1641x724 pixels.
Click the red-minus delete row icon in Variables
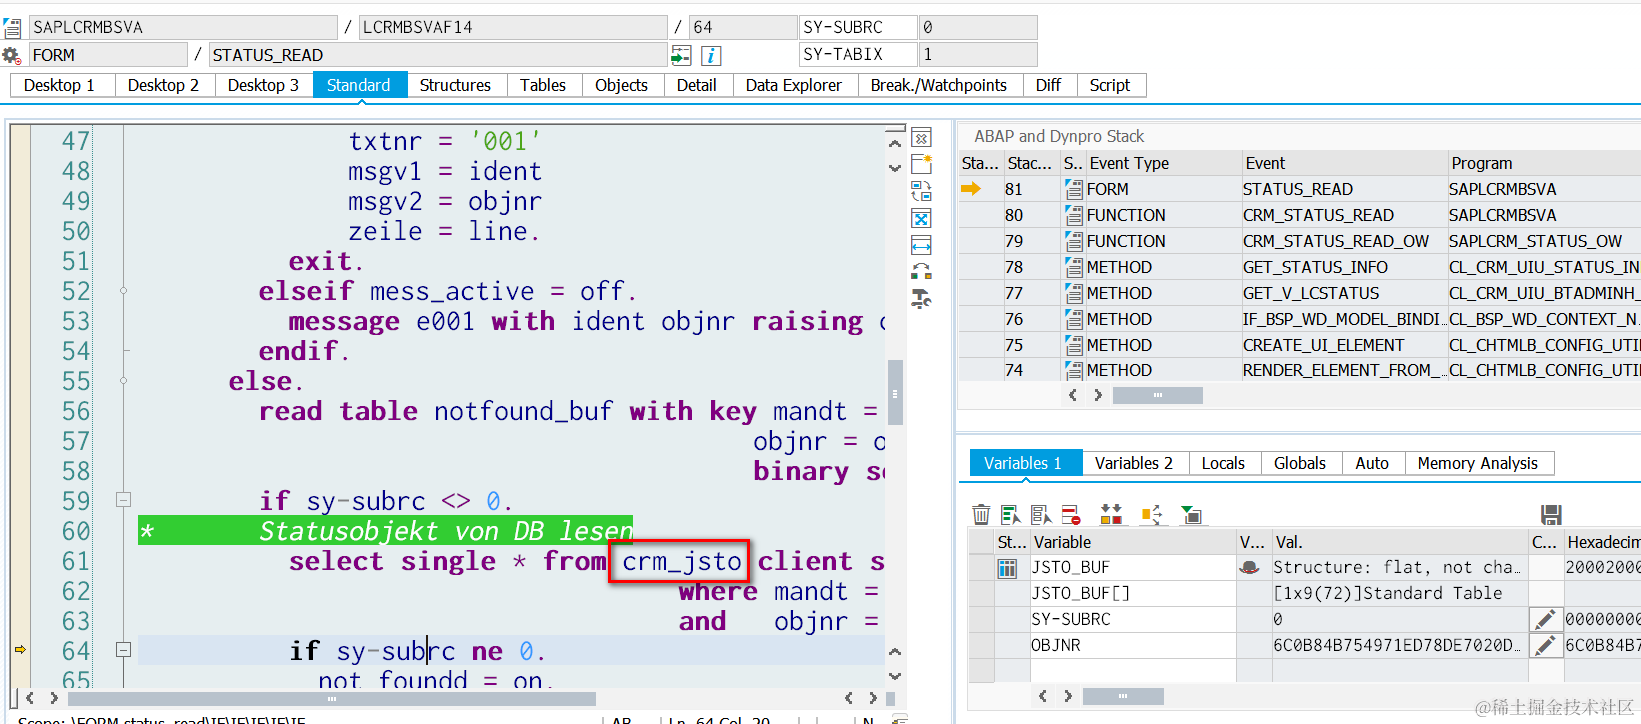pos(1071,514)
